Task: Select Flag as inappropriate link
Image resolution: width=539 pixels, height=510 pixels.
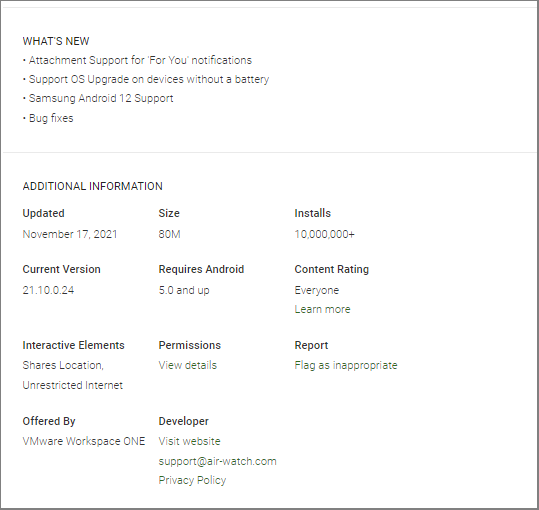Action: tap(346, 365)
